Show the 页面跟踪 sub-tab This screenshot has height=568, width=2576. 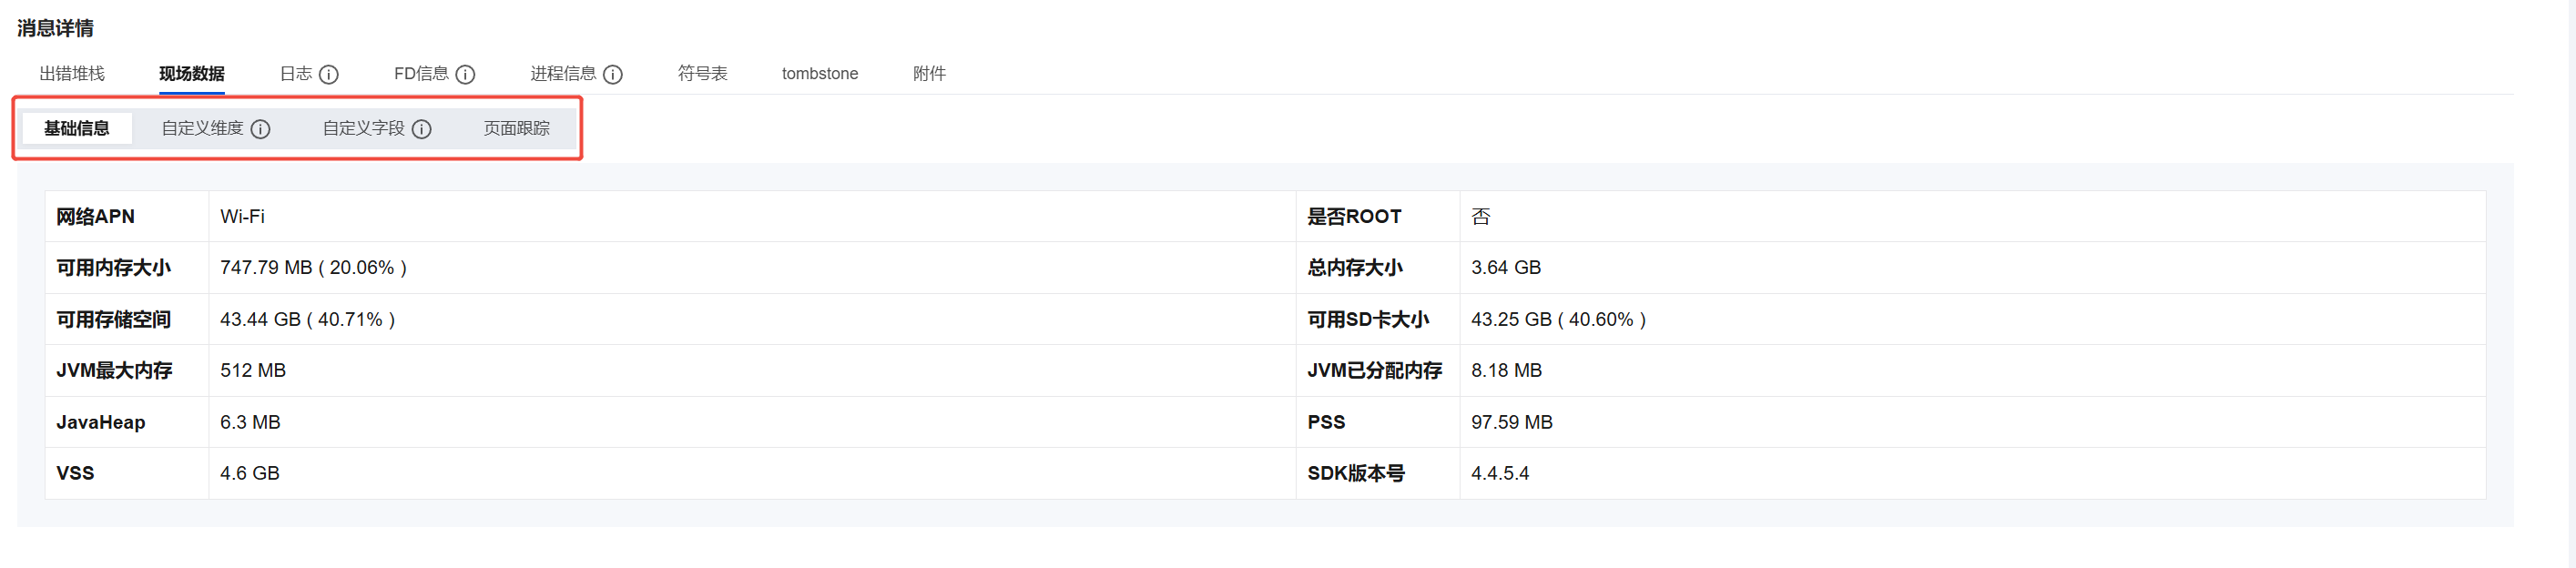[516, 129]
